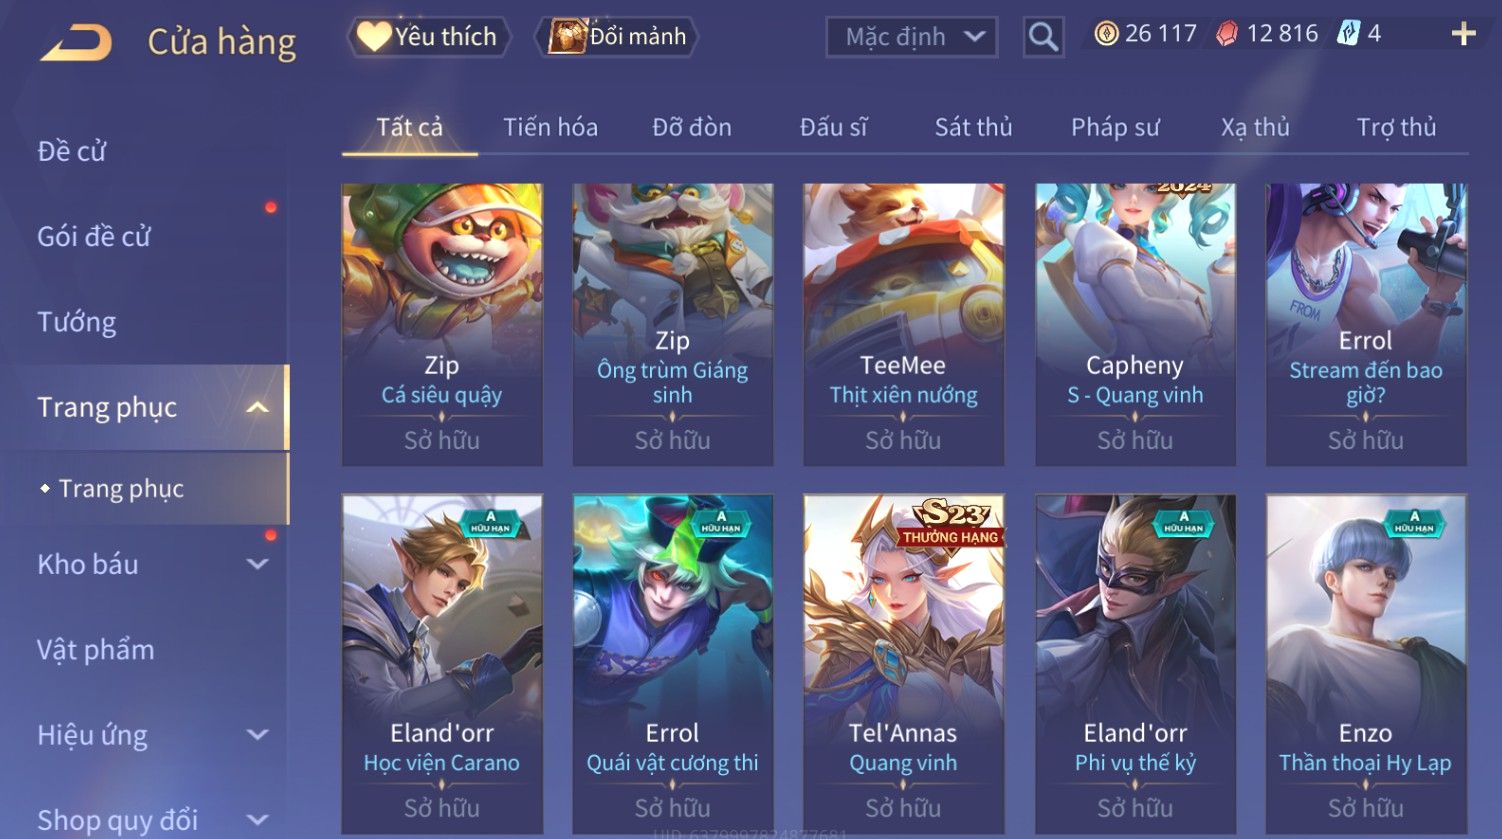Screen dimensions: 1502x839
Task: Select the Tiến hóa tab
Action: click(x=550, y=127)
